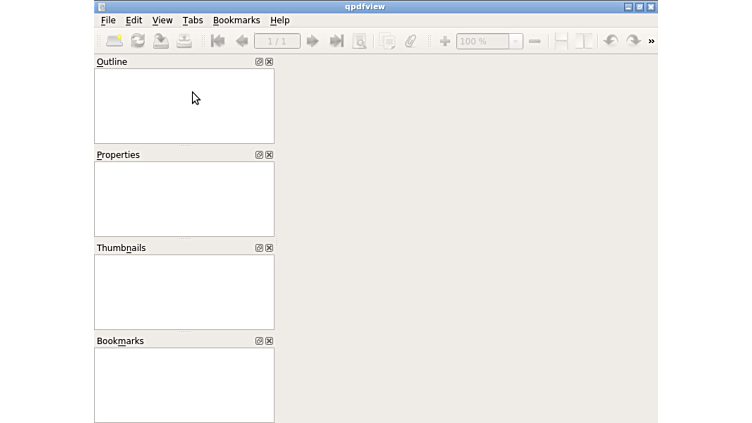Close the Outline dock panel
Screen dimensions: 752x423
269,62
